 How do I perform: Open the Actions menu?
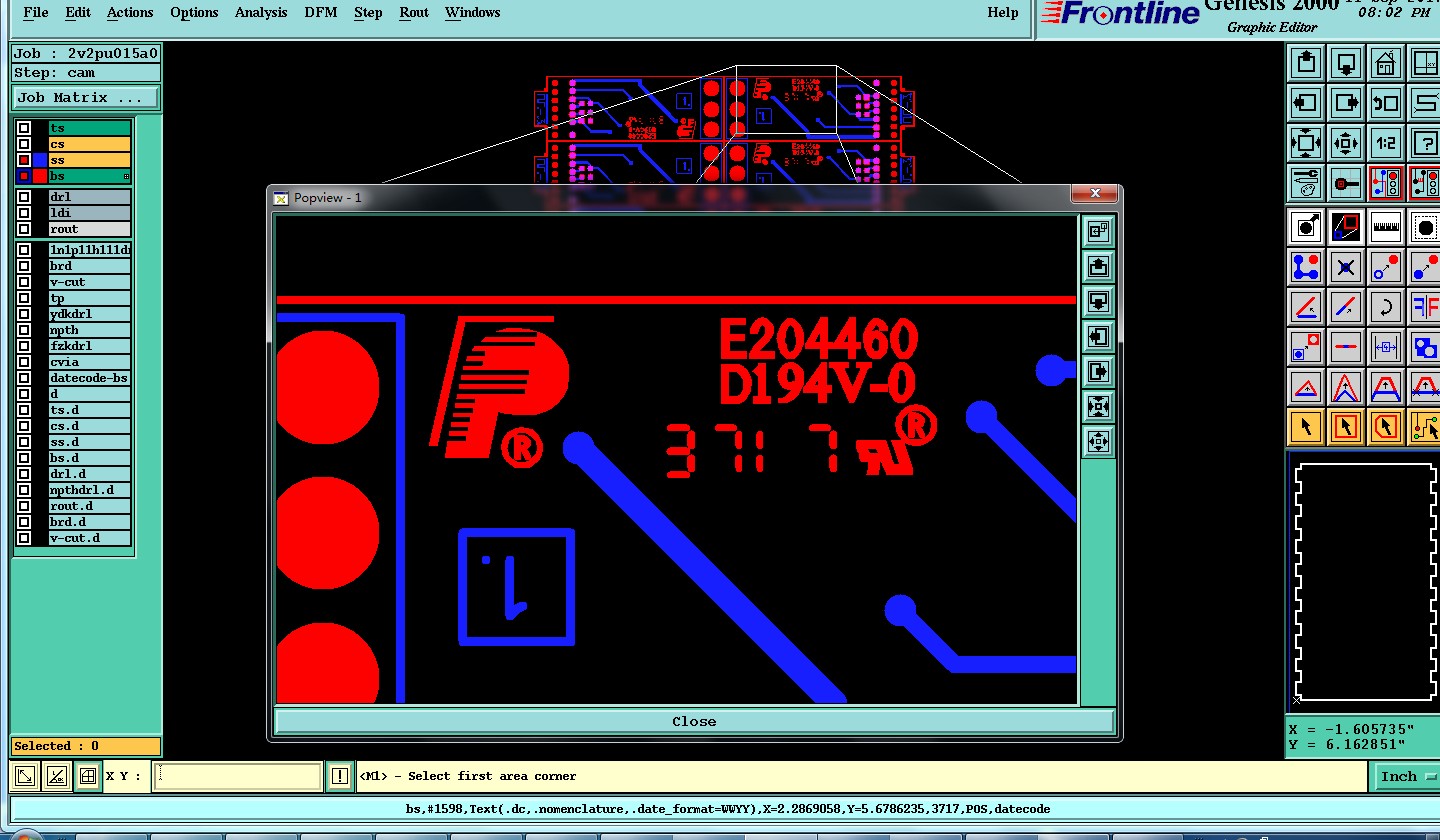tap(130, 13)
